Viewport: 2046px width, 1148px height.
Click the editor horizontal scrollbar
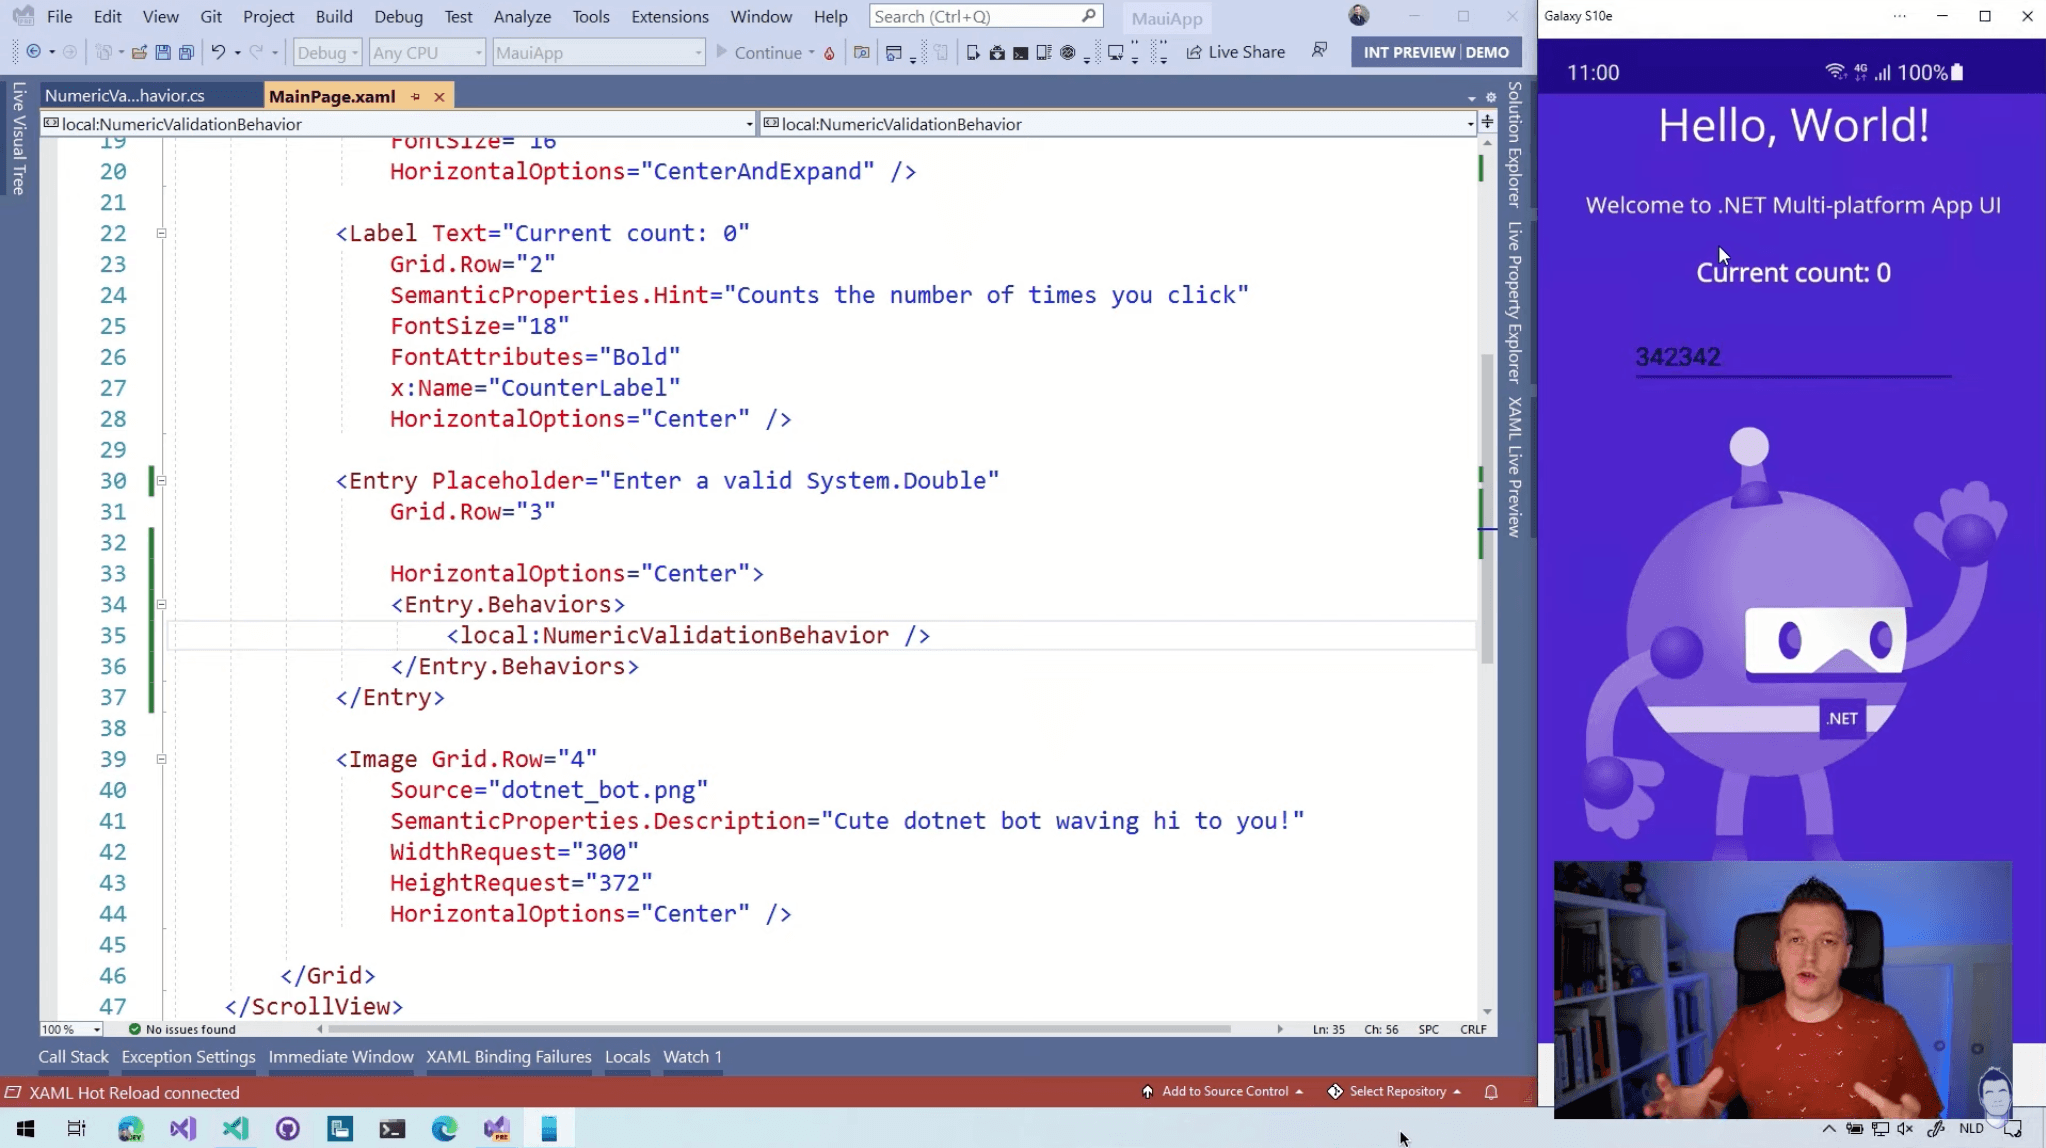coord(780,1029)
